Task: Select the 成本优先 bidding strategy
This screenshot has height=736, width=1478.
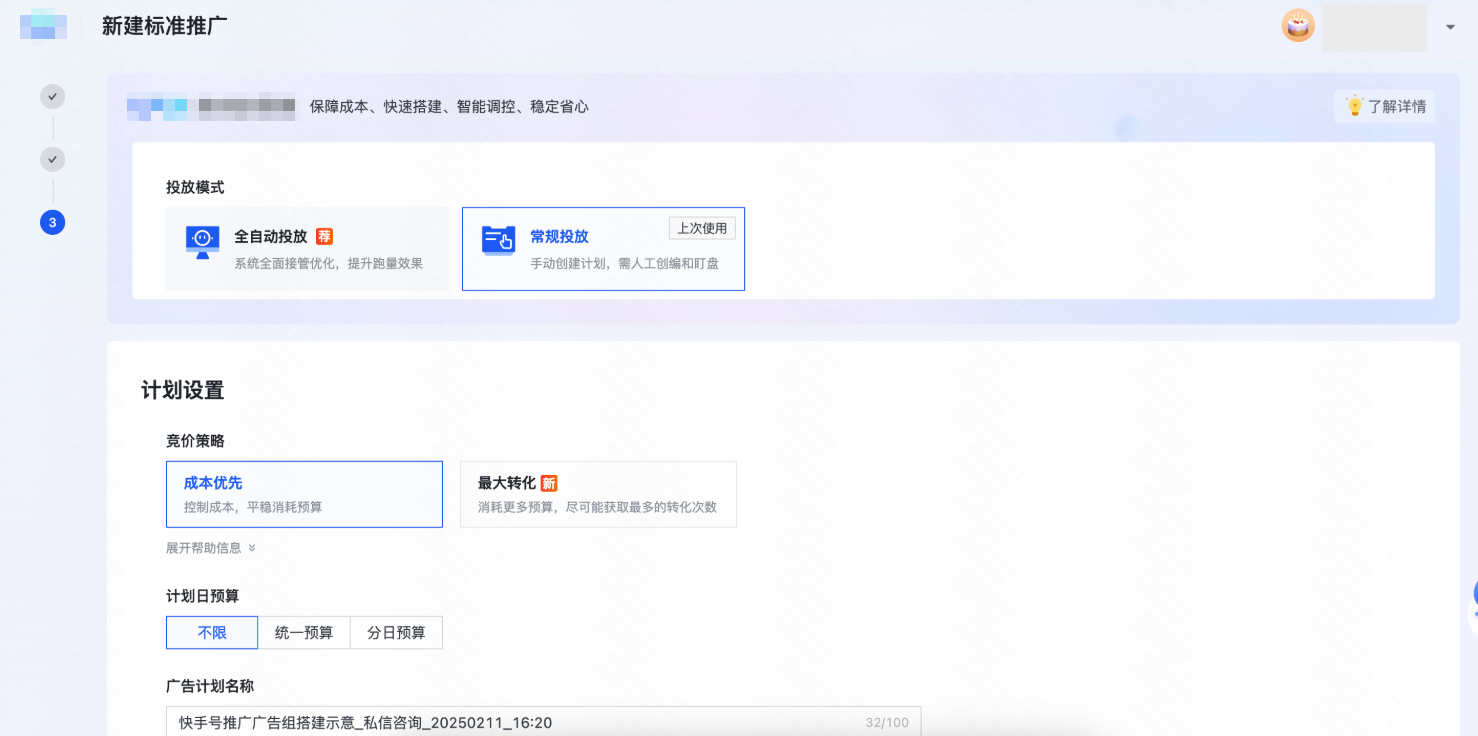Action: tap(304, 493)
